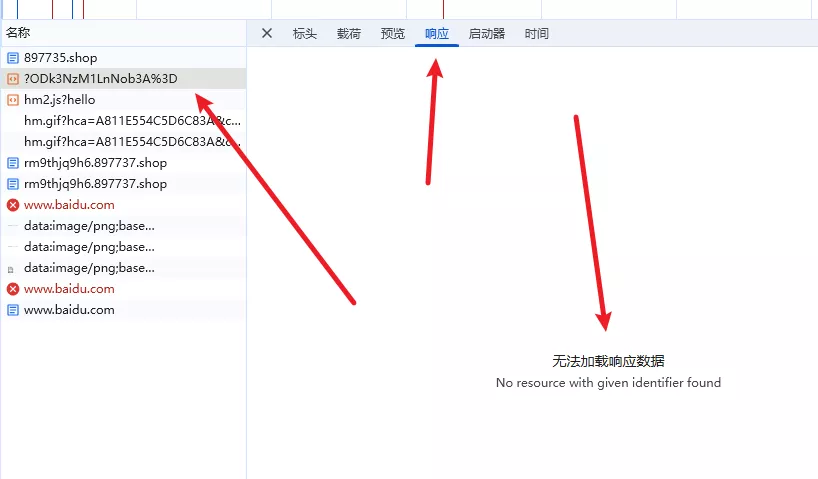Click the 名称 column header

18,33
